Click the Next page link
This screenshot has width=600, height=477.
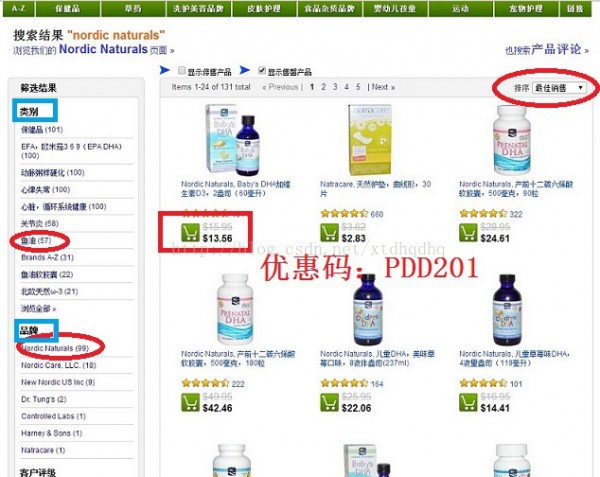click(x=381, y=87)
